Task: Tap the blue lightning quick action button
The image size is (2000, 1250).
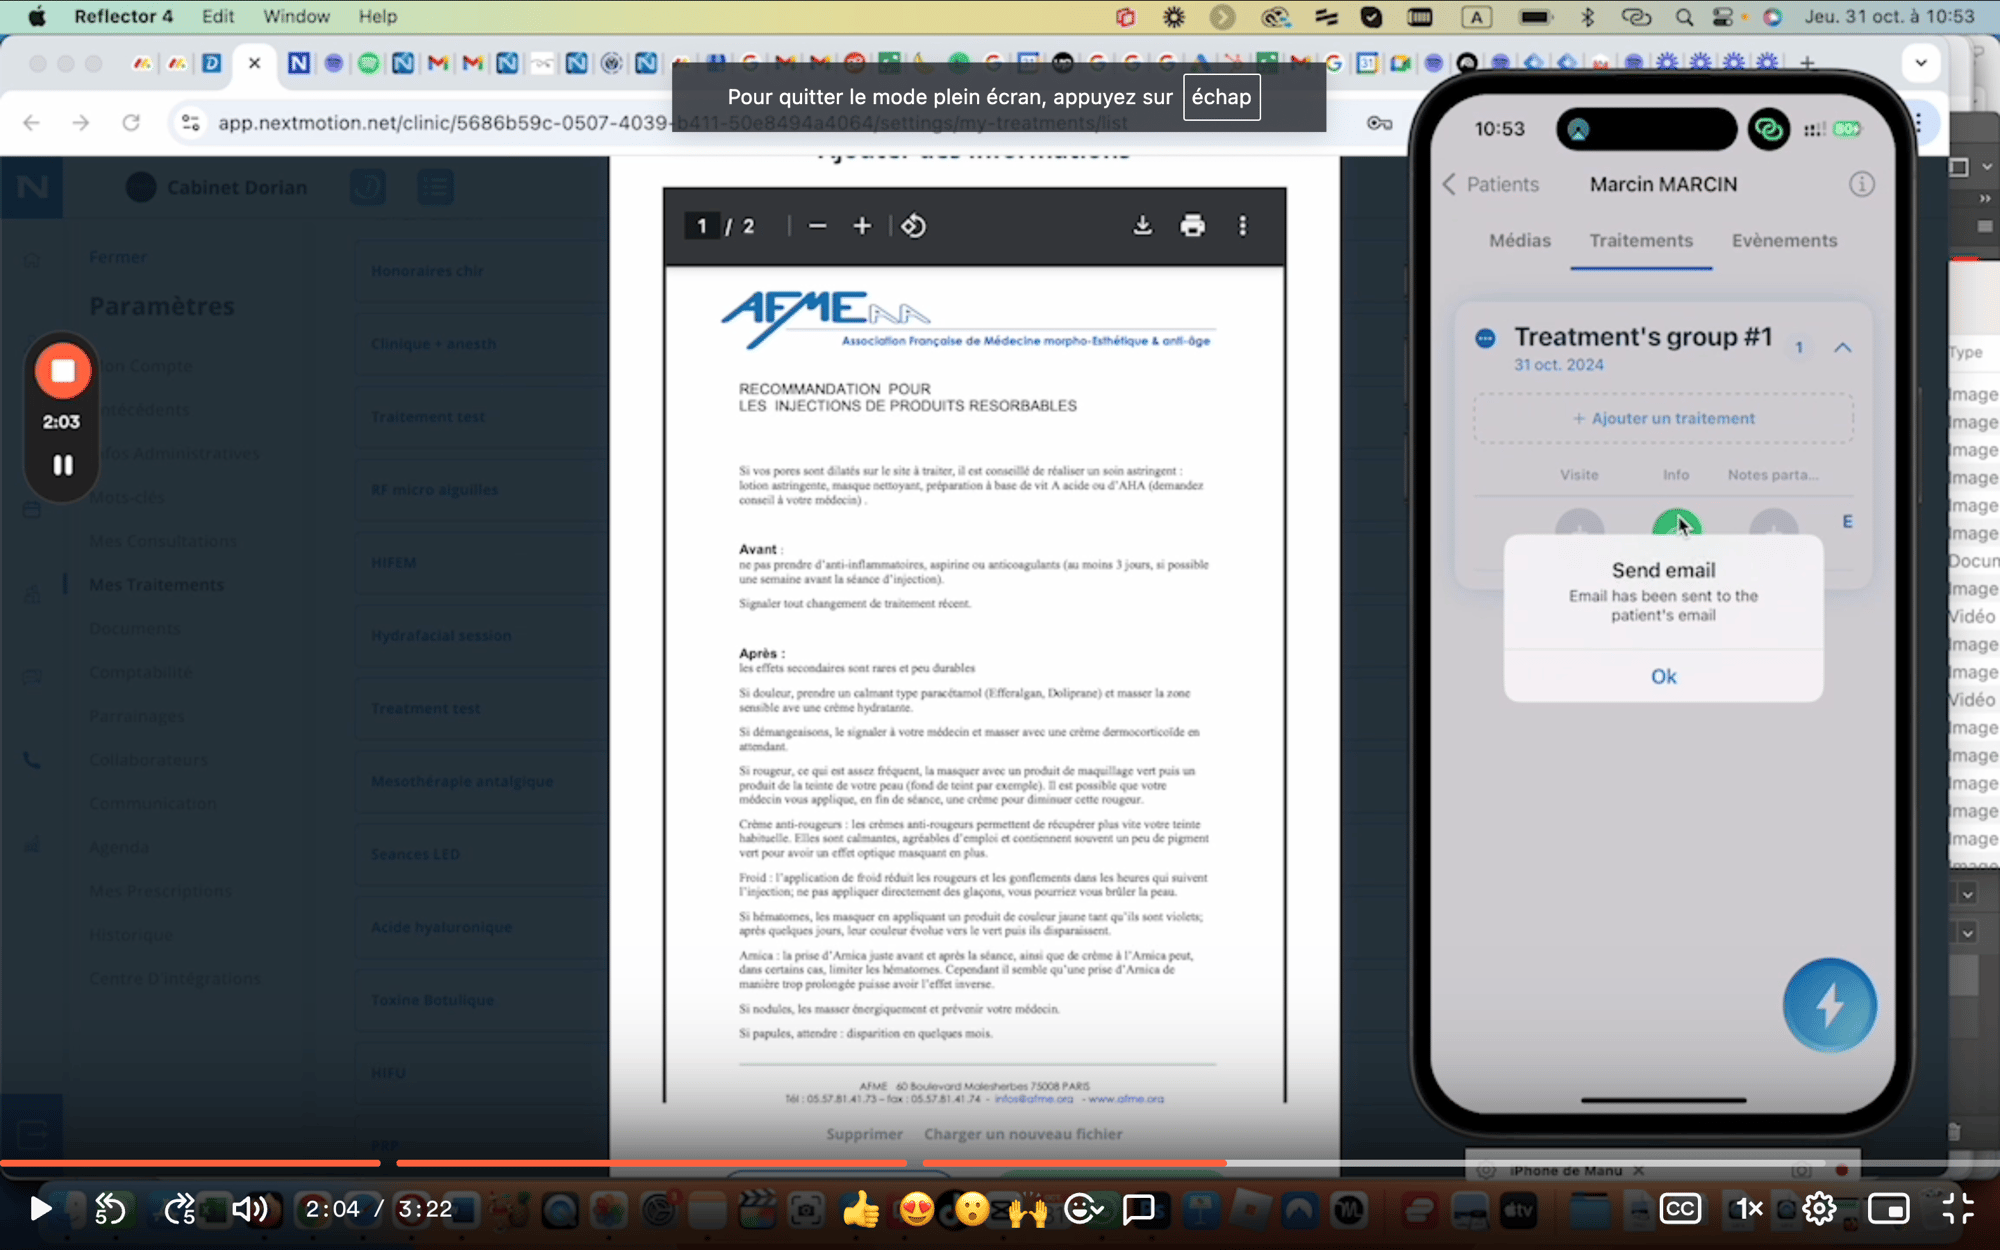Action: click(x=1829, y=1005)
